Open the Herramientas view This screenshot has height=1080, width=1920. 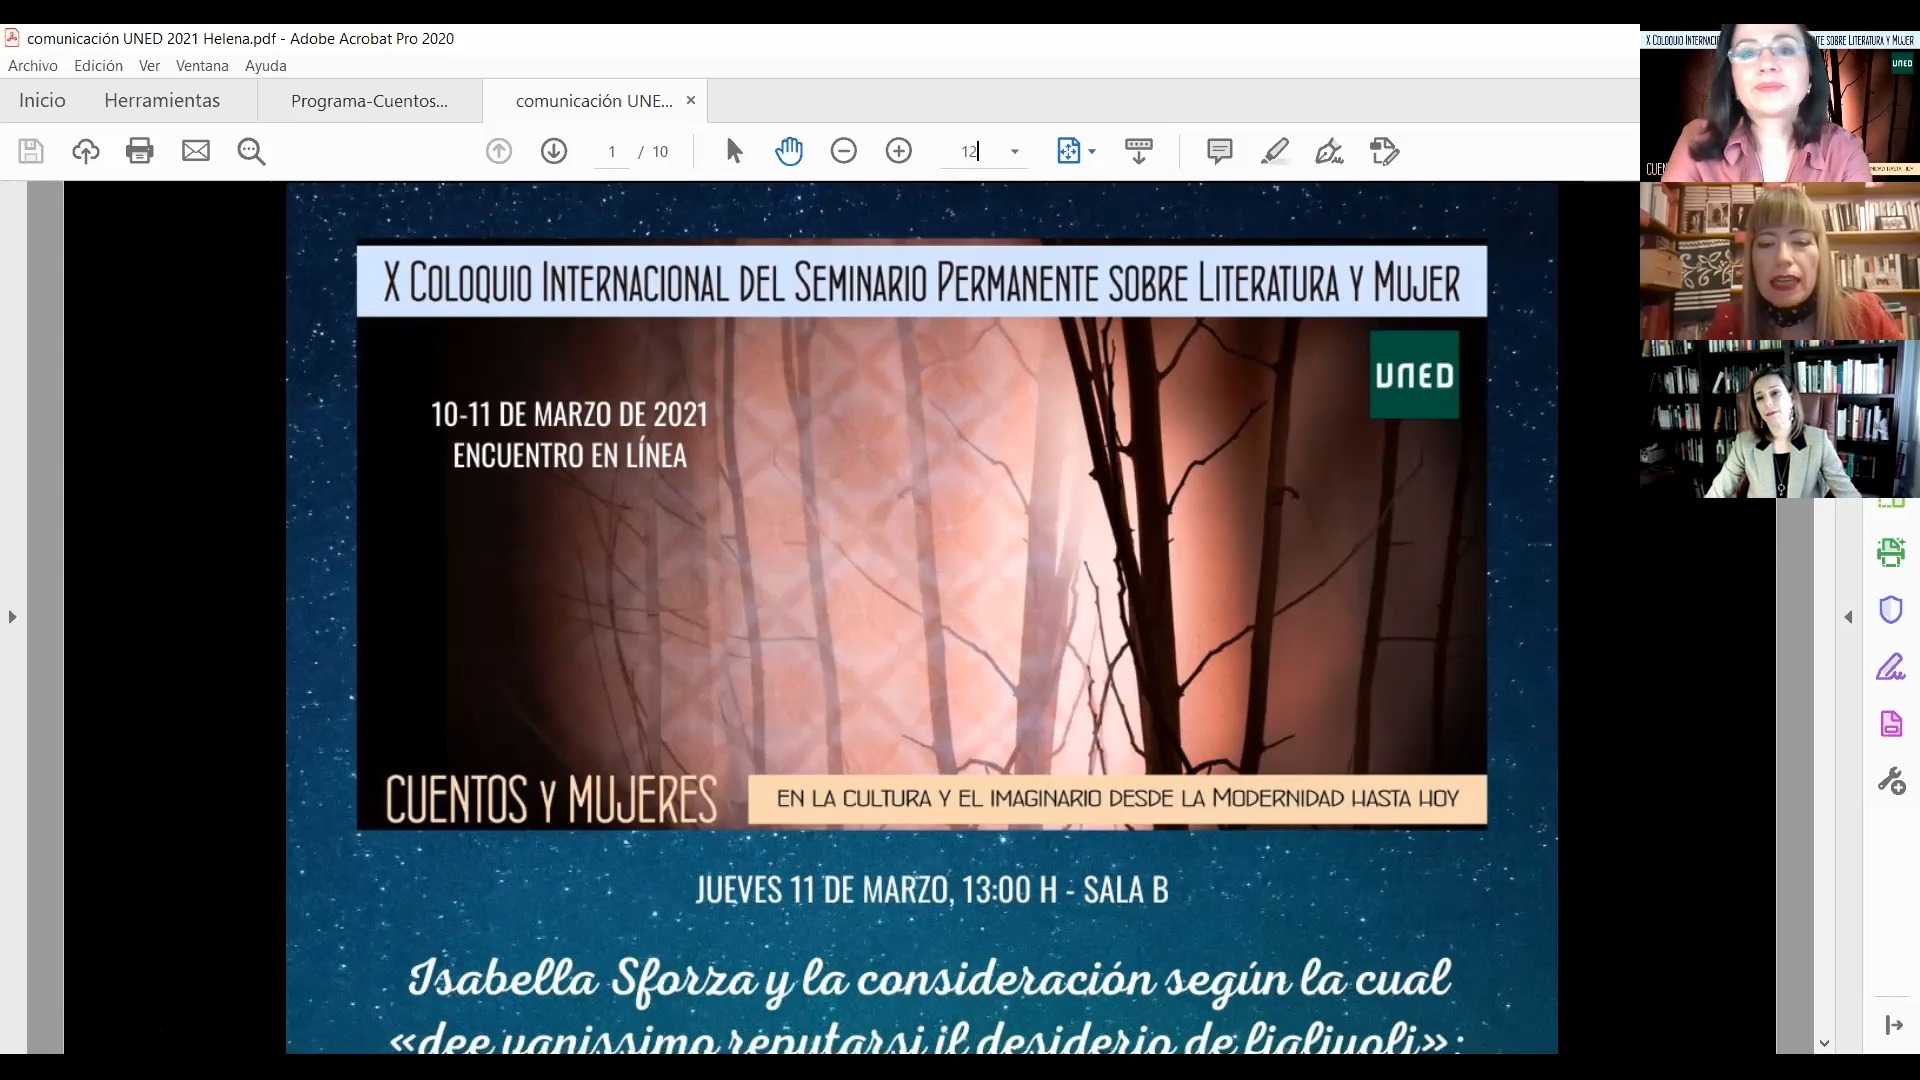pyautogui.click(x=162, y=100)
